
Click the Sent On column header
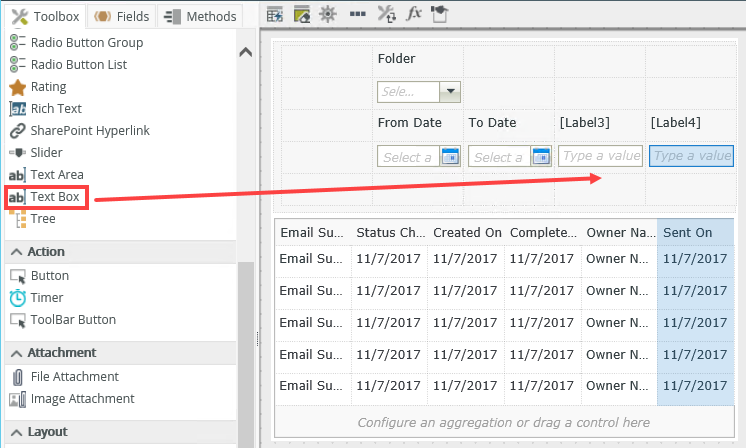(x=696, y=233)
